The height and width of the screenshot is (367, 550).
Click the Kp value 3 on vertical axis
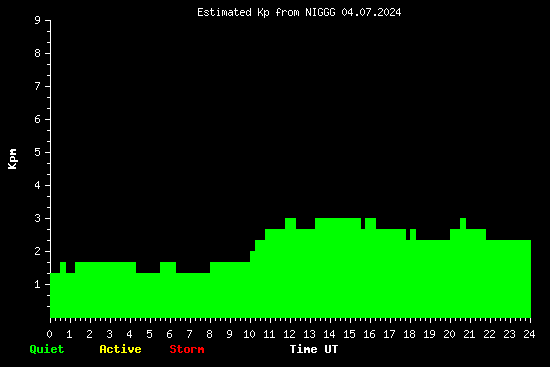coord(38,219)
